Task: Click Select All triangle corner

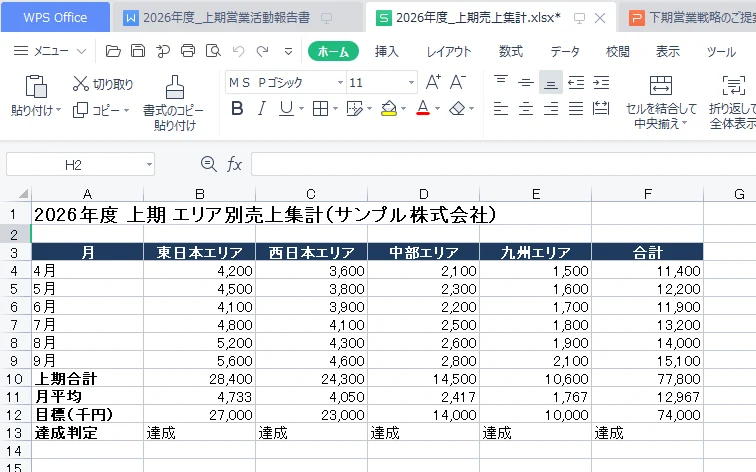Action: pos(23,194)
